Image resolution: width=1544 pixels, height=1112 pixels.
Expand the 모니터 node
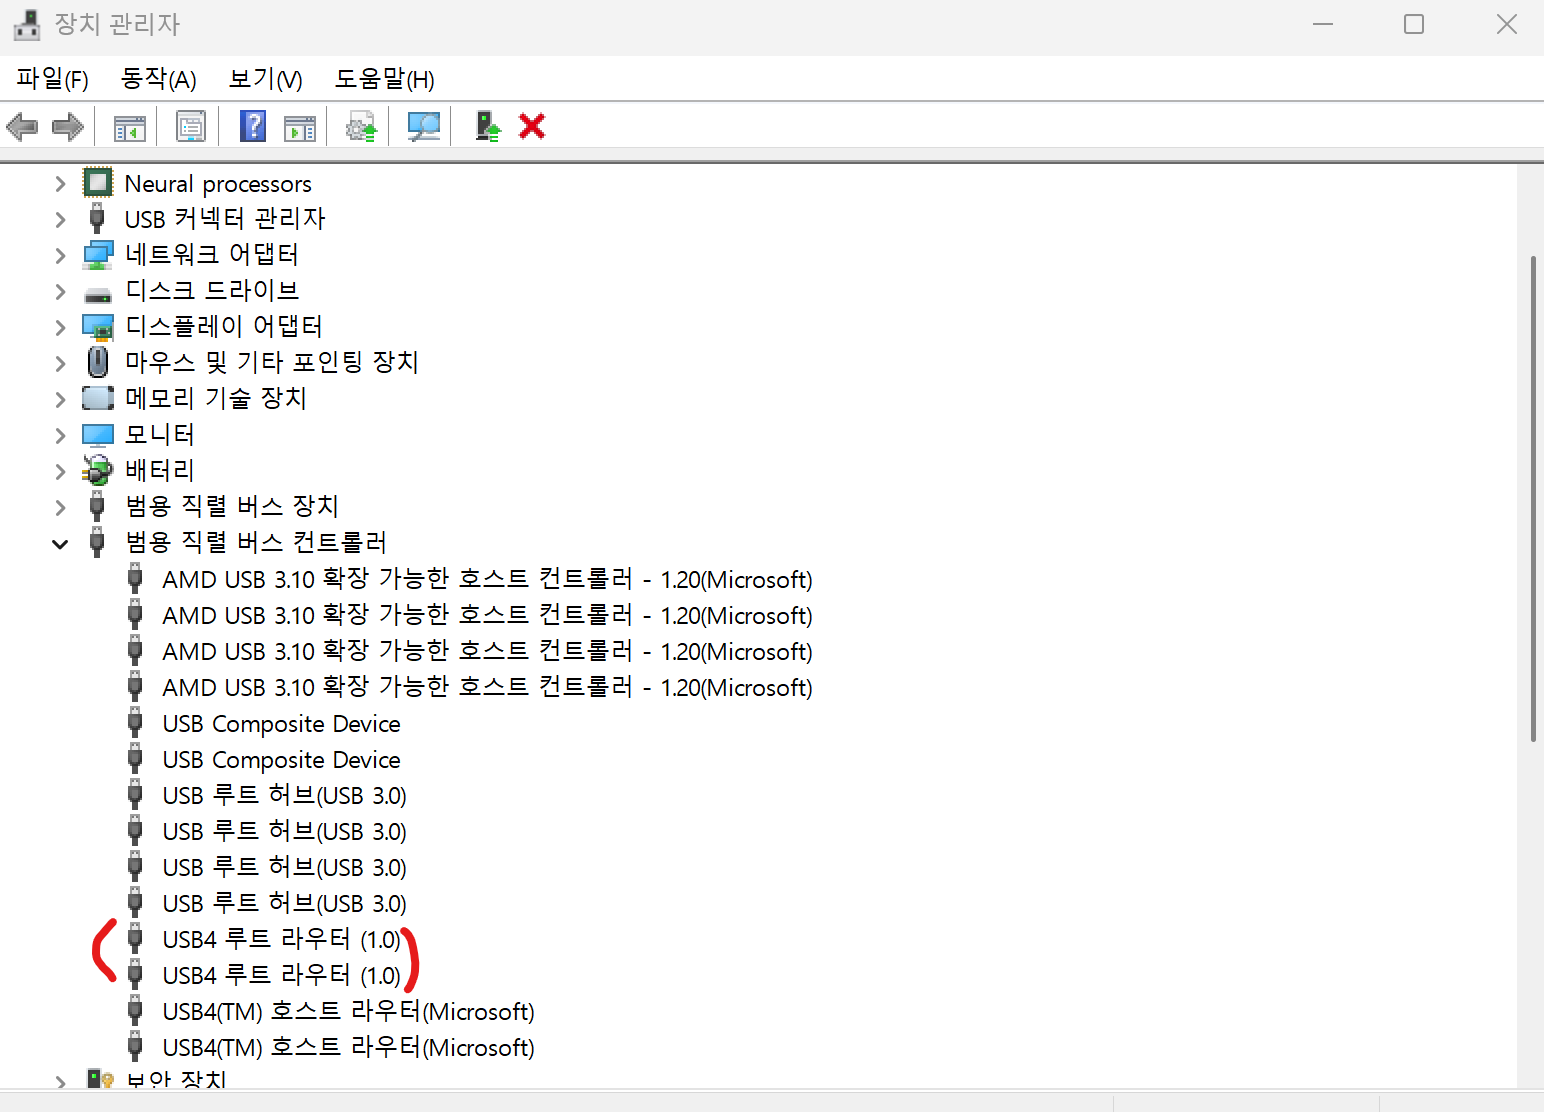point(60,436)
